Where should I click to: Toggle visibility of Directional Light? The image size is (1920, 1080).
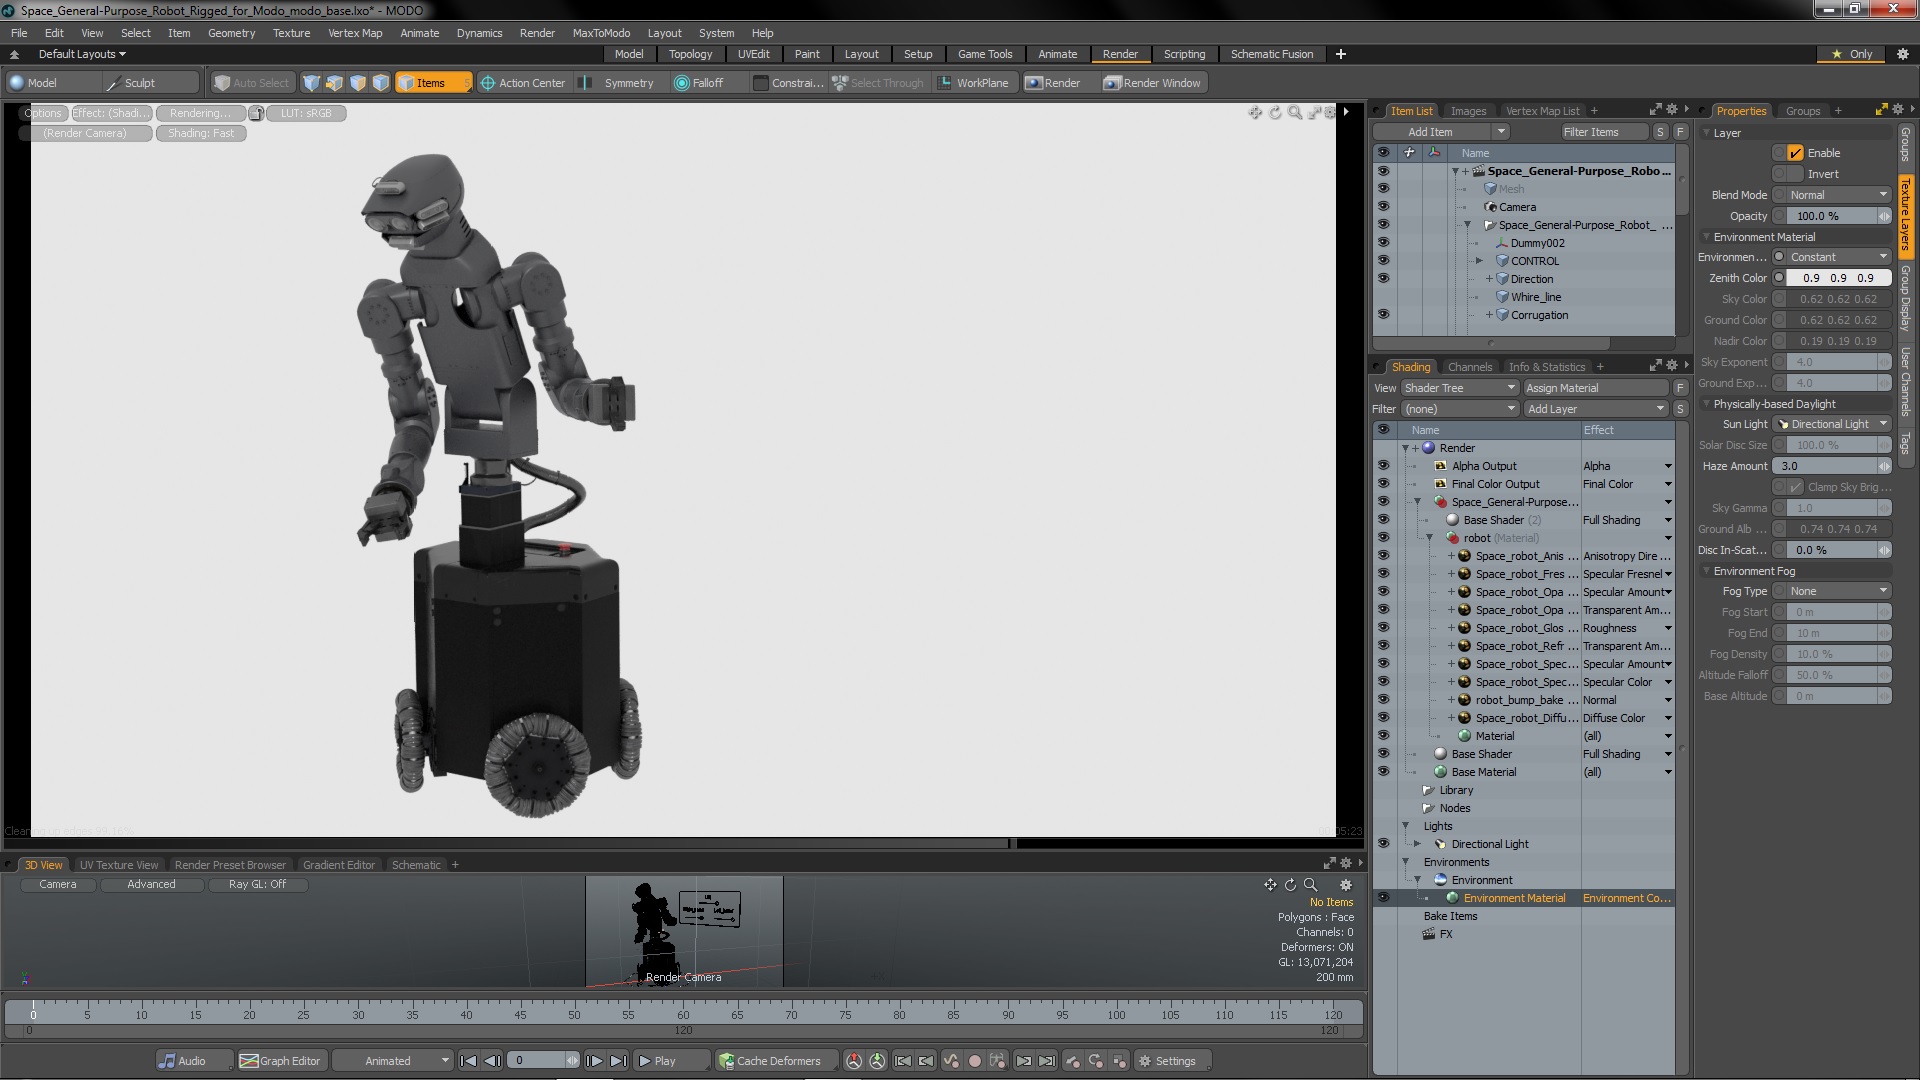point(1383,844)
